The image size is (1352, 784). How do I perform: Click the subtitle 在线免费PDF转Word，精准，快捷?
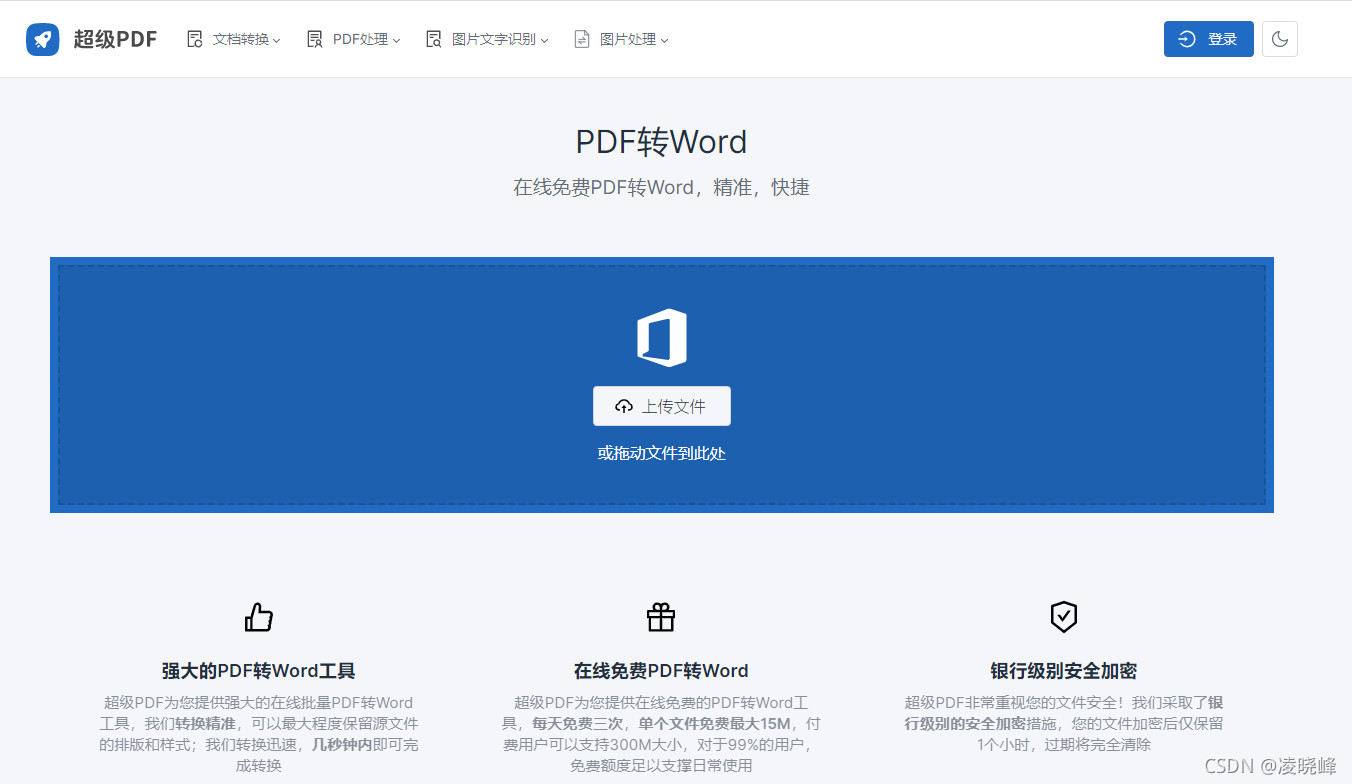[x=661, y=187]
